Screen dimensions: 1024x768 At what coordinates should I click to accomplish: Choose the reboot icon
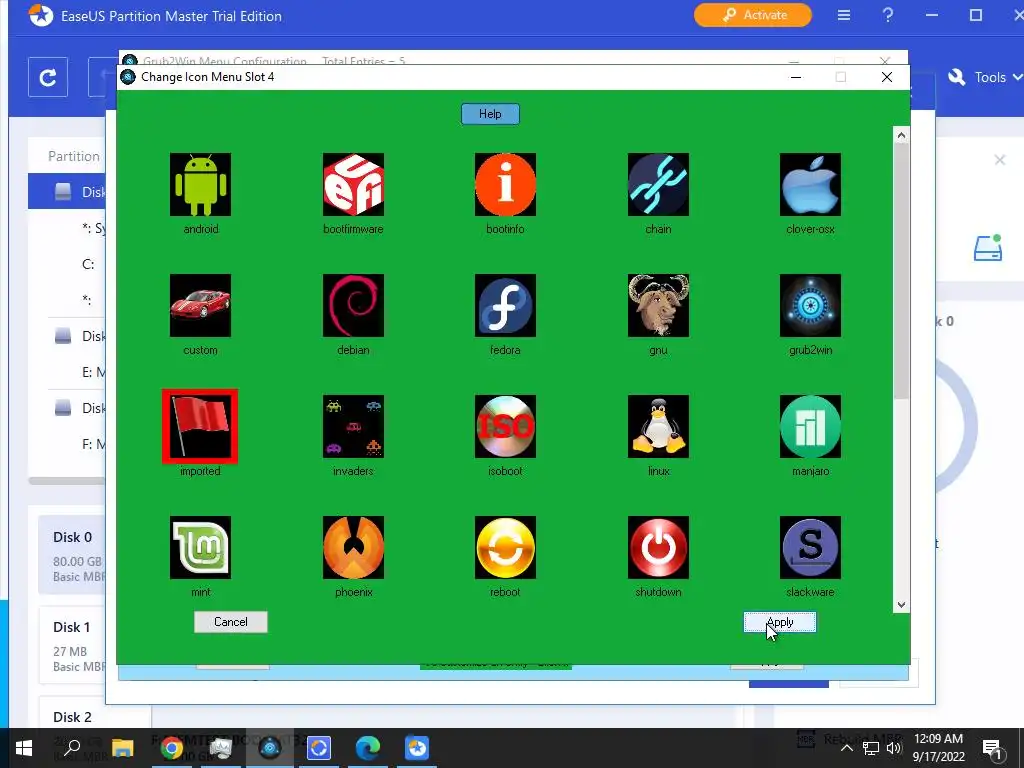(x=505, y=547)
